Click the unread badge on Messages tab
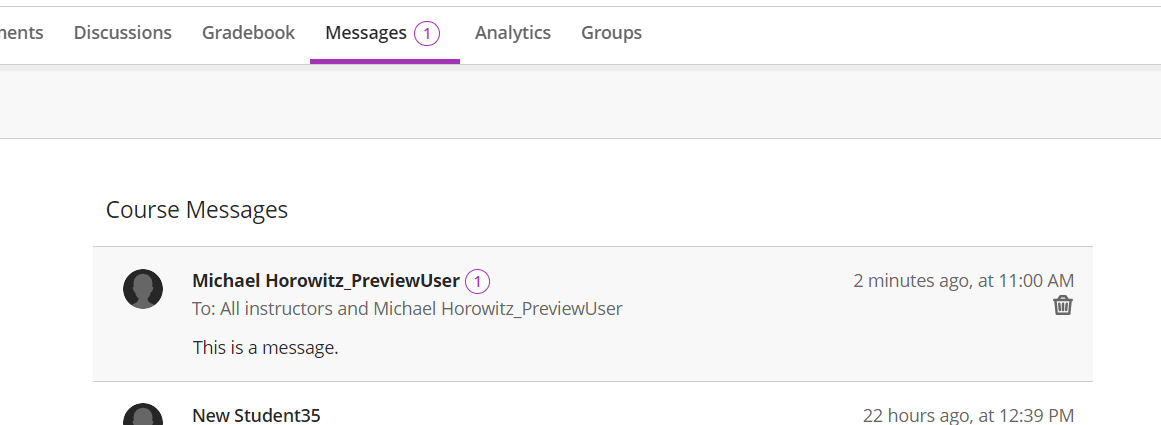 coord(427,33)
